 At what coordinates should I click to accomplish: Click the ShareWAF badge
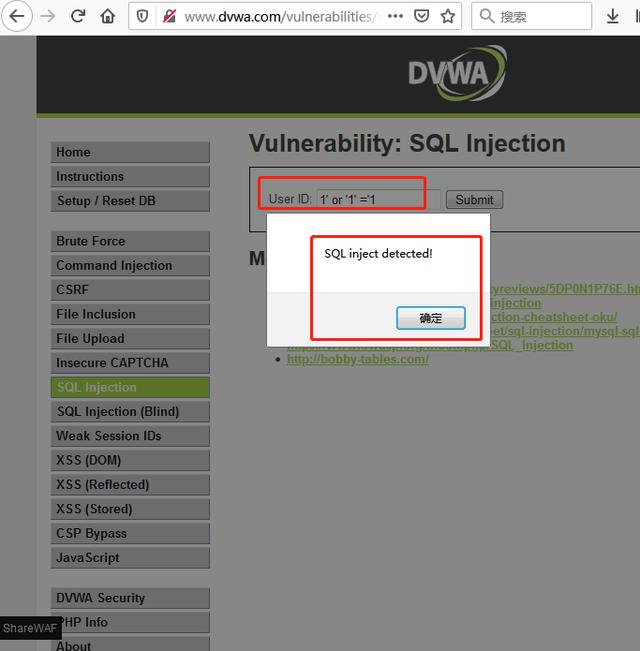tap(30, 628)
